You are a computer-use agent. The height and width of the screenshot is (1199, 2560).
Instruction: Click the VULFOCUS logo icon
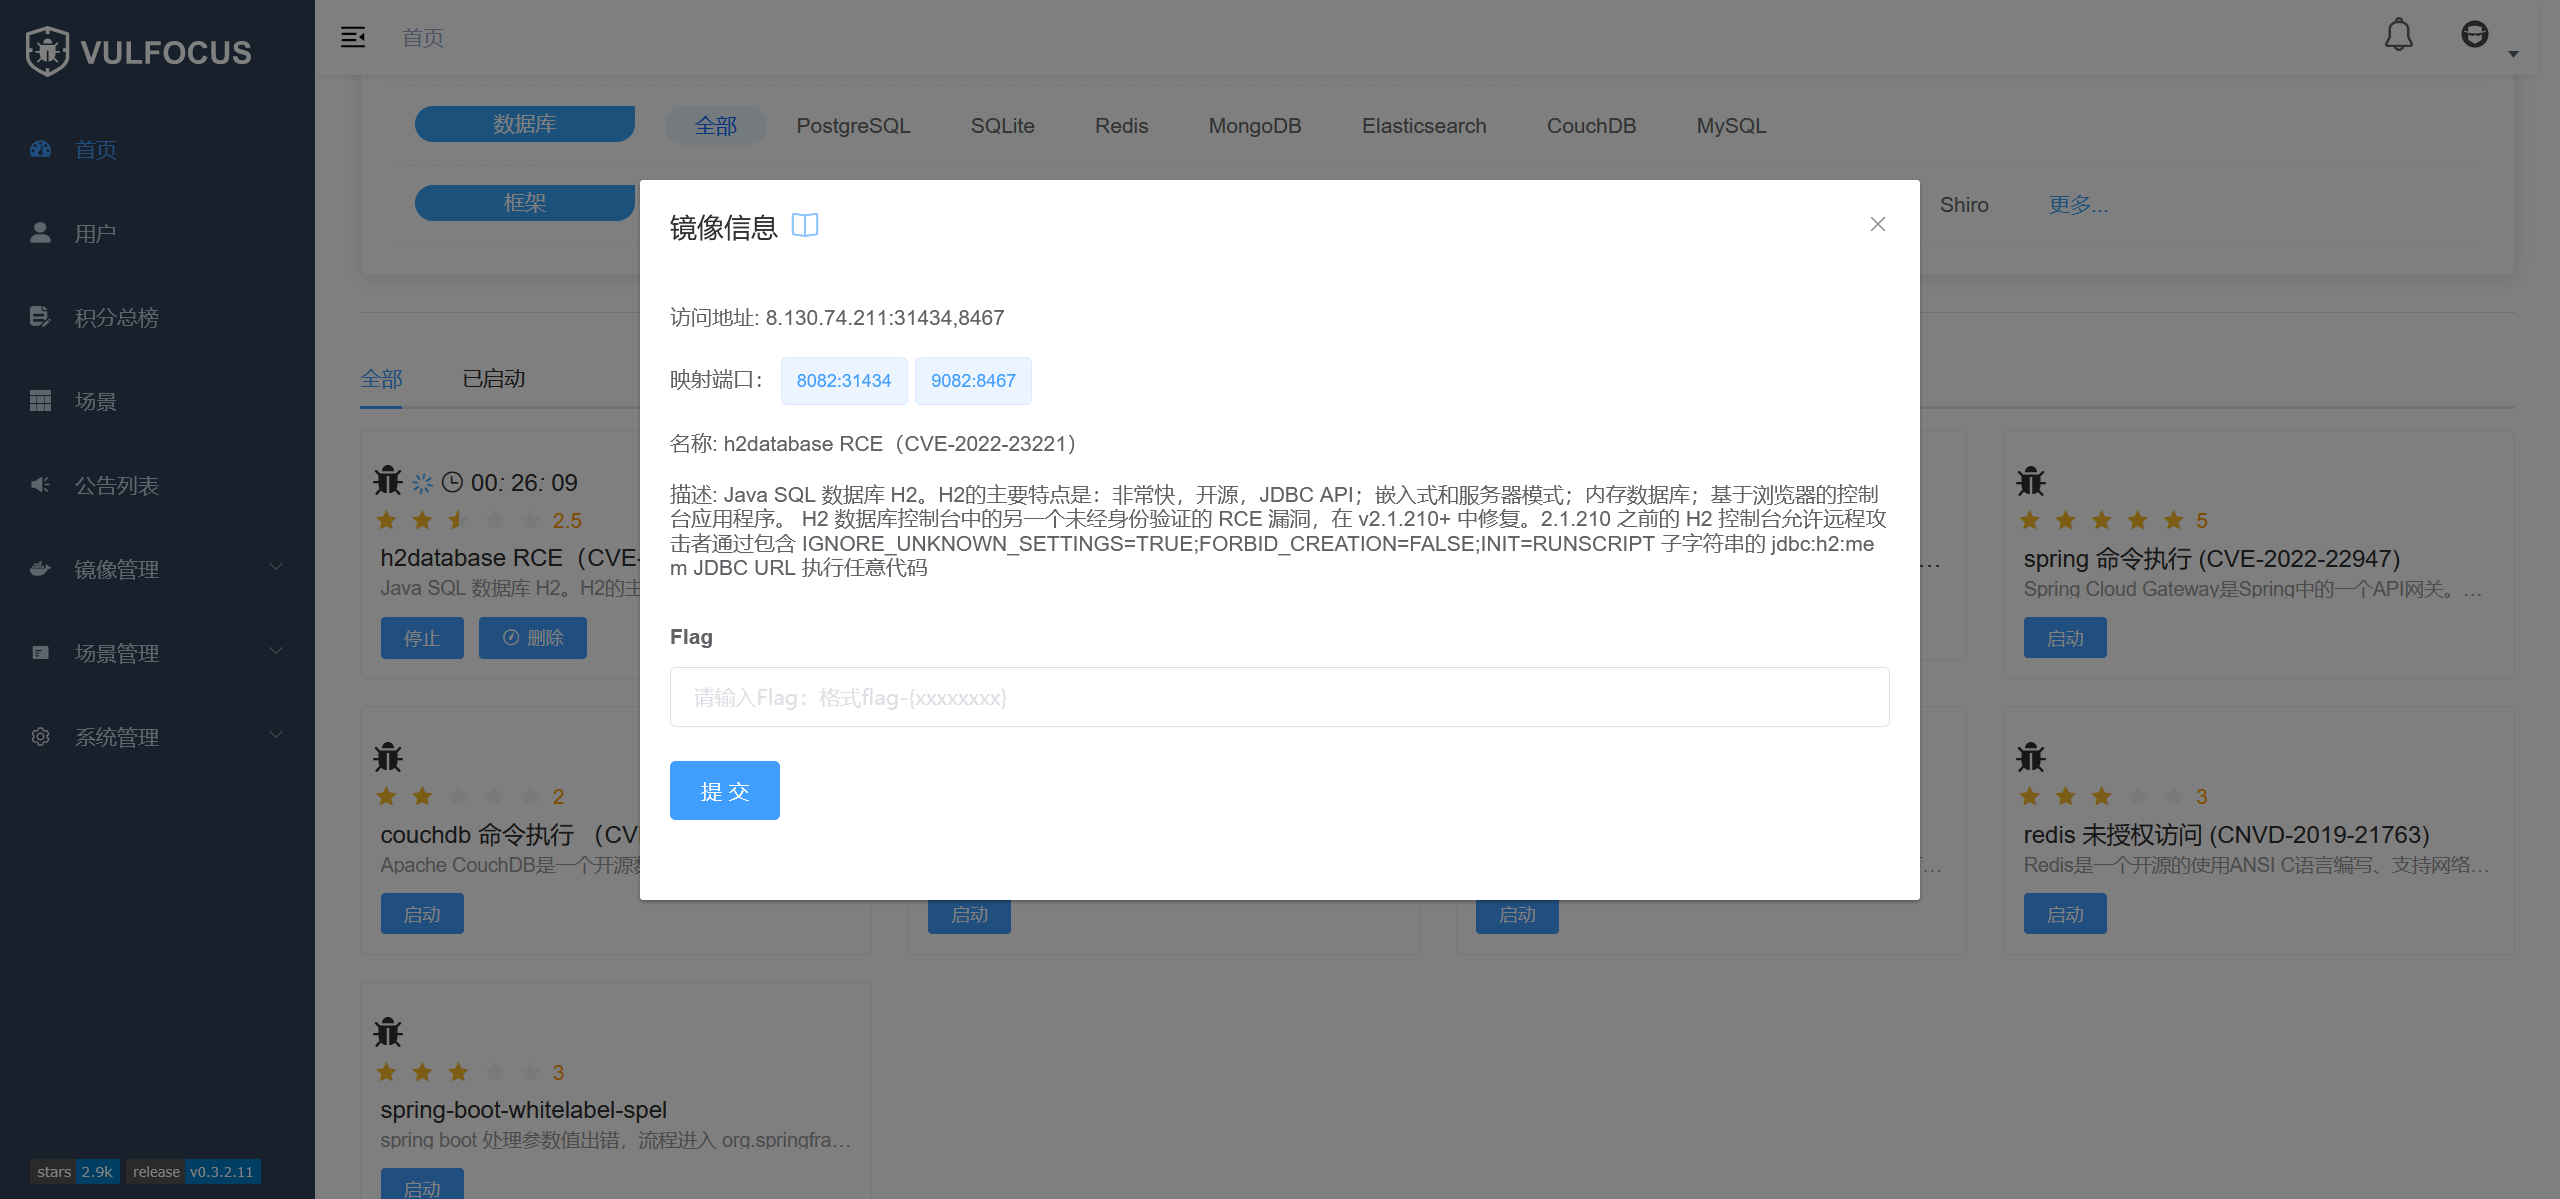coord(47,51)
